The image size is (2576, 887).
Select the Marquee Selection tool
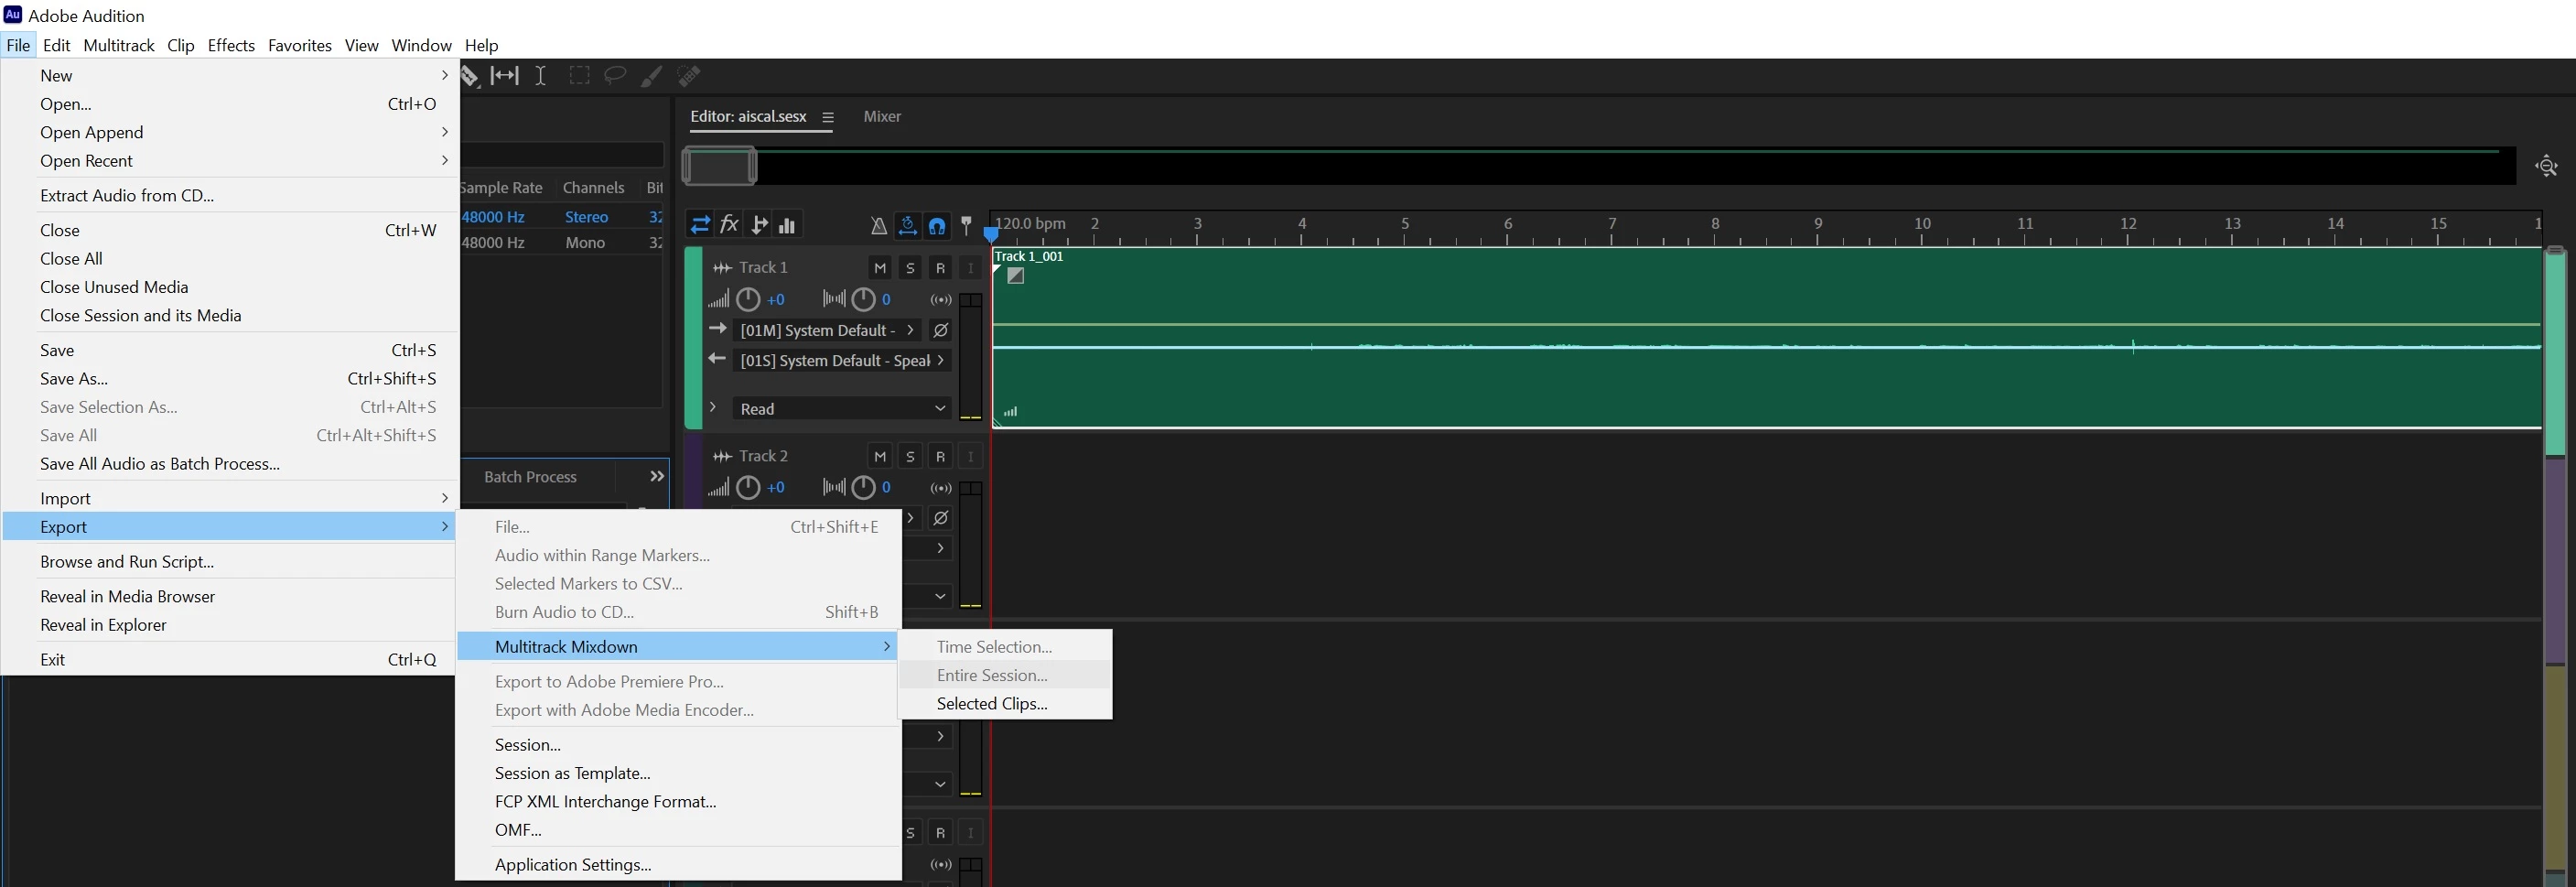tap(579, 75)
